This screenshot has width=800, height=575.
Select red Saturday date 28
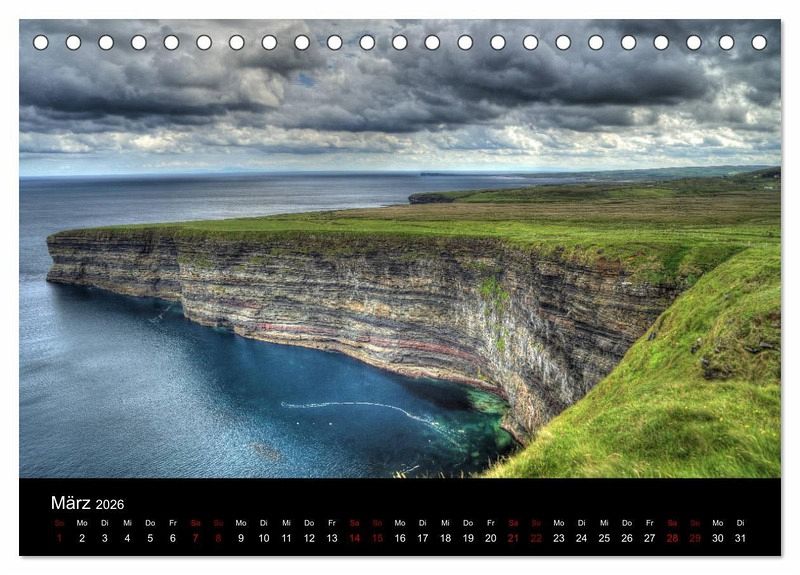672,538
